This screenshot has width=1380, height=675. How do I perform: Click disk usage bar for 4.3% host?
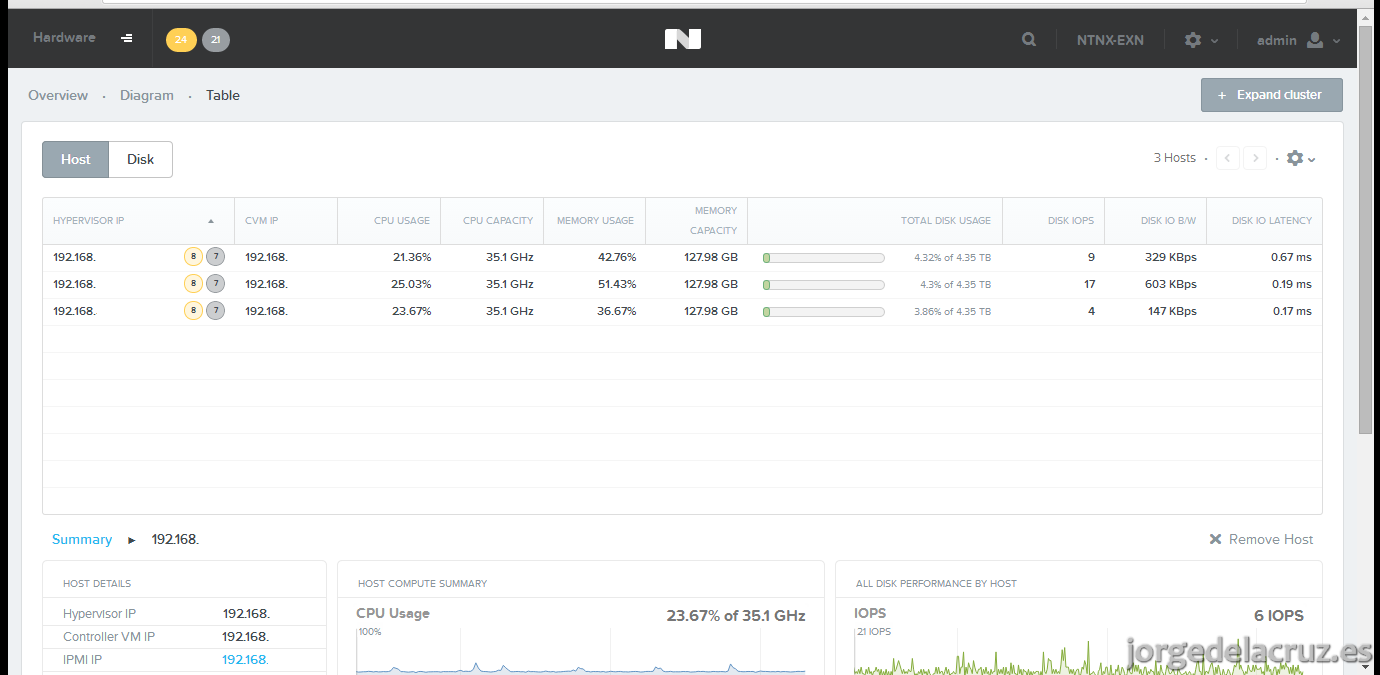coord(824,285)
